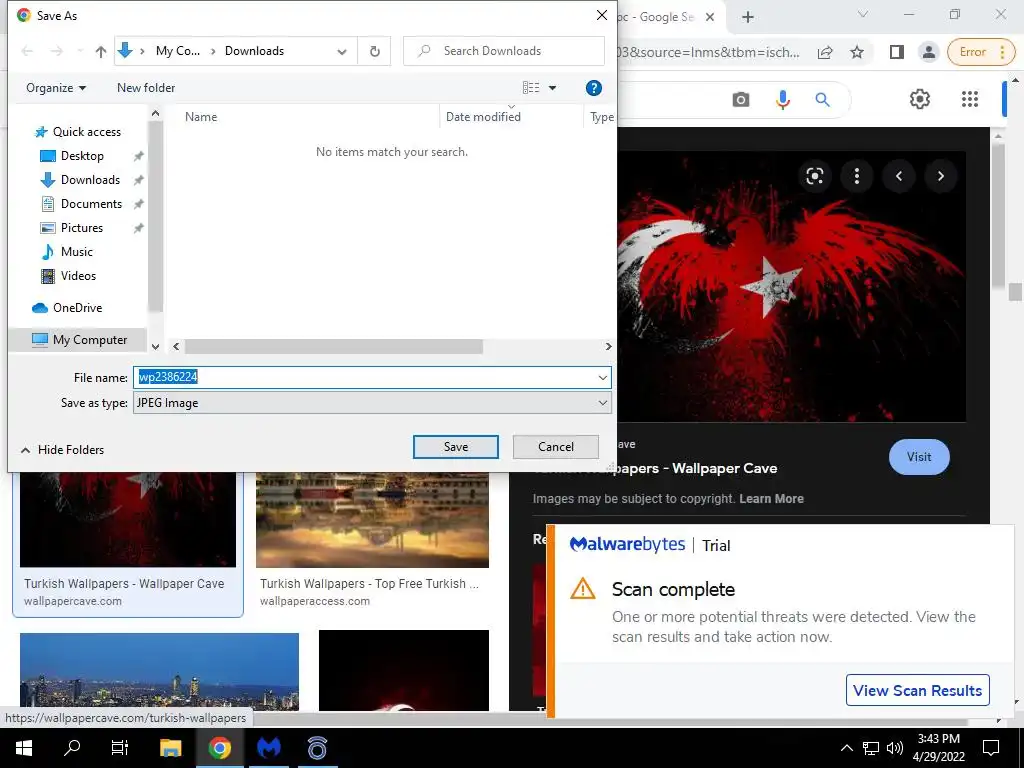1024x768 pixels.
Task: Click the Forward arrow in Save As dialog
Action: click(57, 51)
